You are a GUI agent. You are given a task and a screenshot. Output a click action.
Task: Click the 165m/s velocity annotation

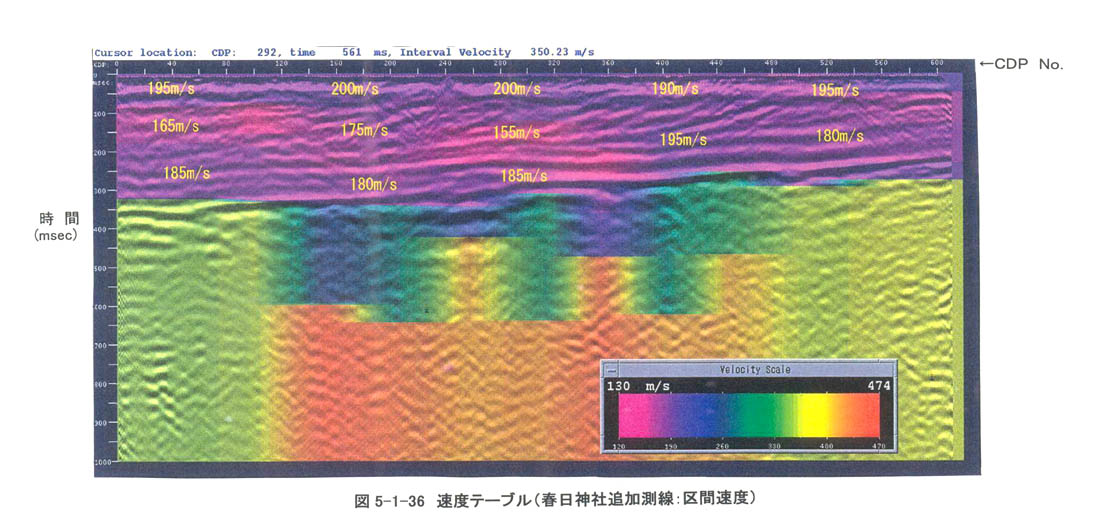175,127
